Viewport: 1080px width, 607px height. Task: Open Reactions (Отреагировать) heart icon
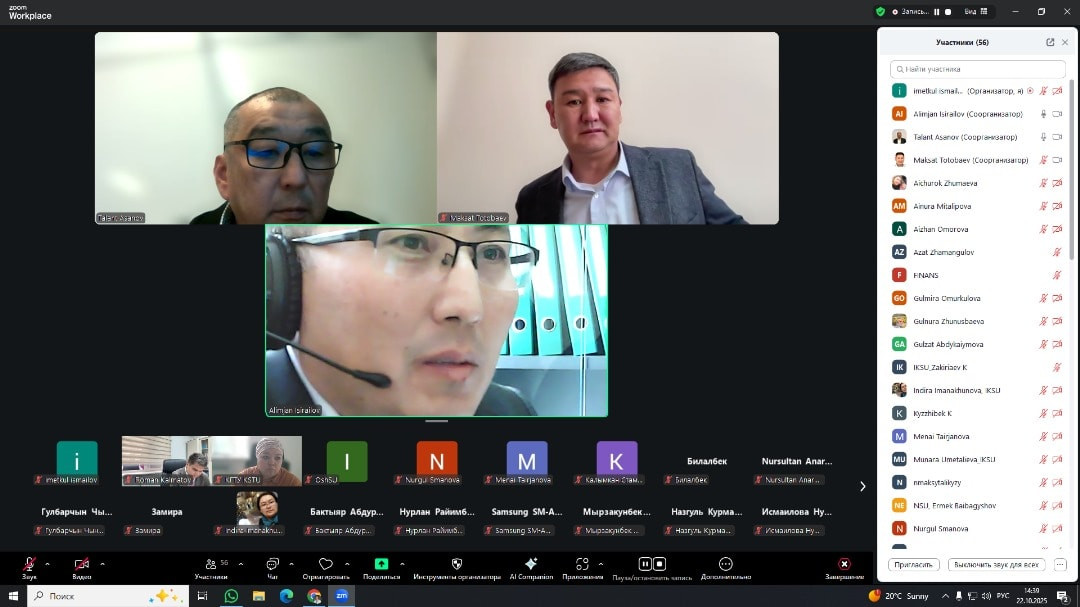point(325,565)
